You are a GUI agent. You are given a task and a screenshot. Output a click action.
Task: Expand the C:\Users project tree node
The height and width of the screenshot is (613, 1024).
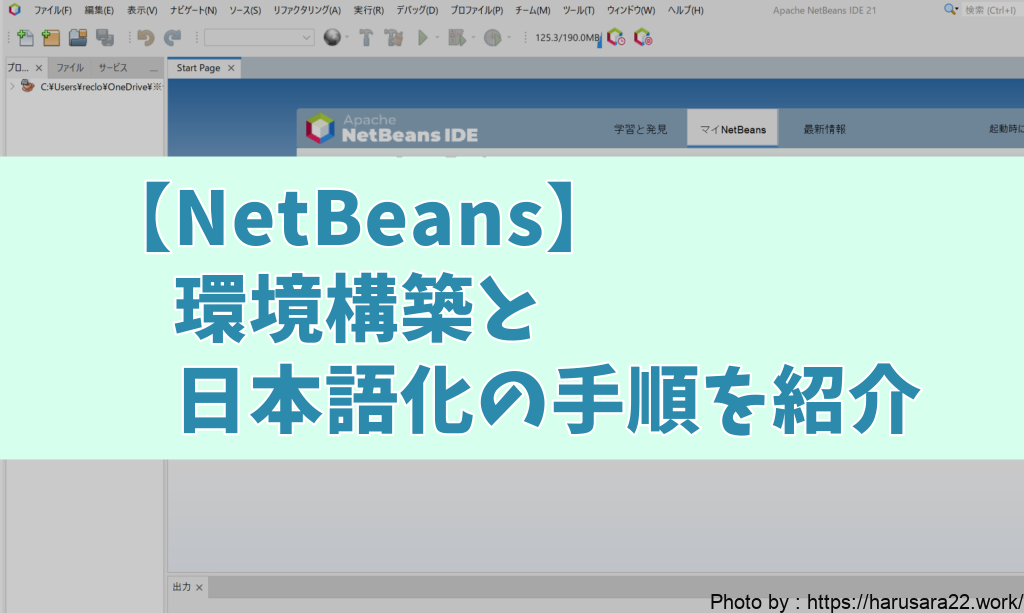(x=11, y=87)
